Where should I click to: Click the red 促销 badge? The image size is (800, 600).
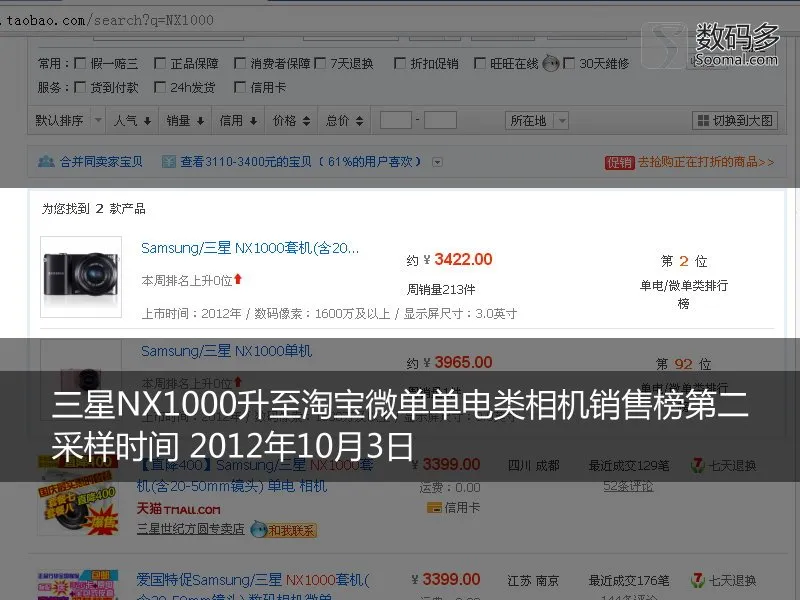(x=619, y=162)
